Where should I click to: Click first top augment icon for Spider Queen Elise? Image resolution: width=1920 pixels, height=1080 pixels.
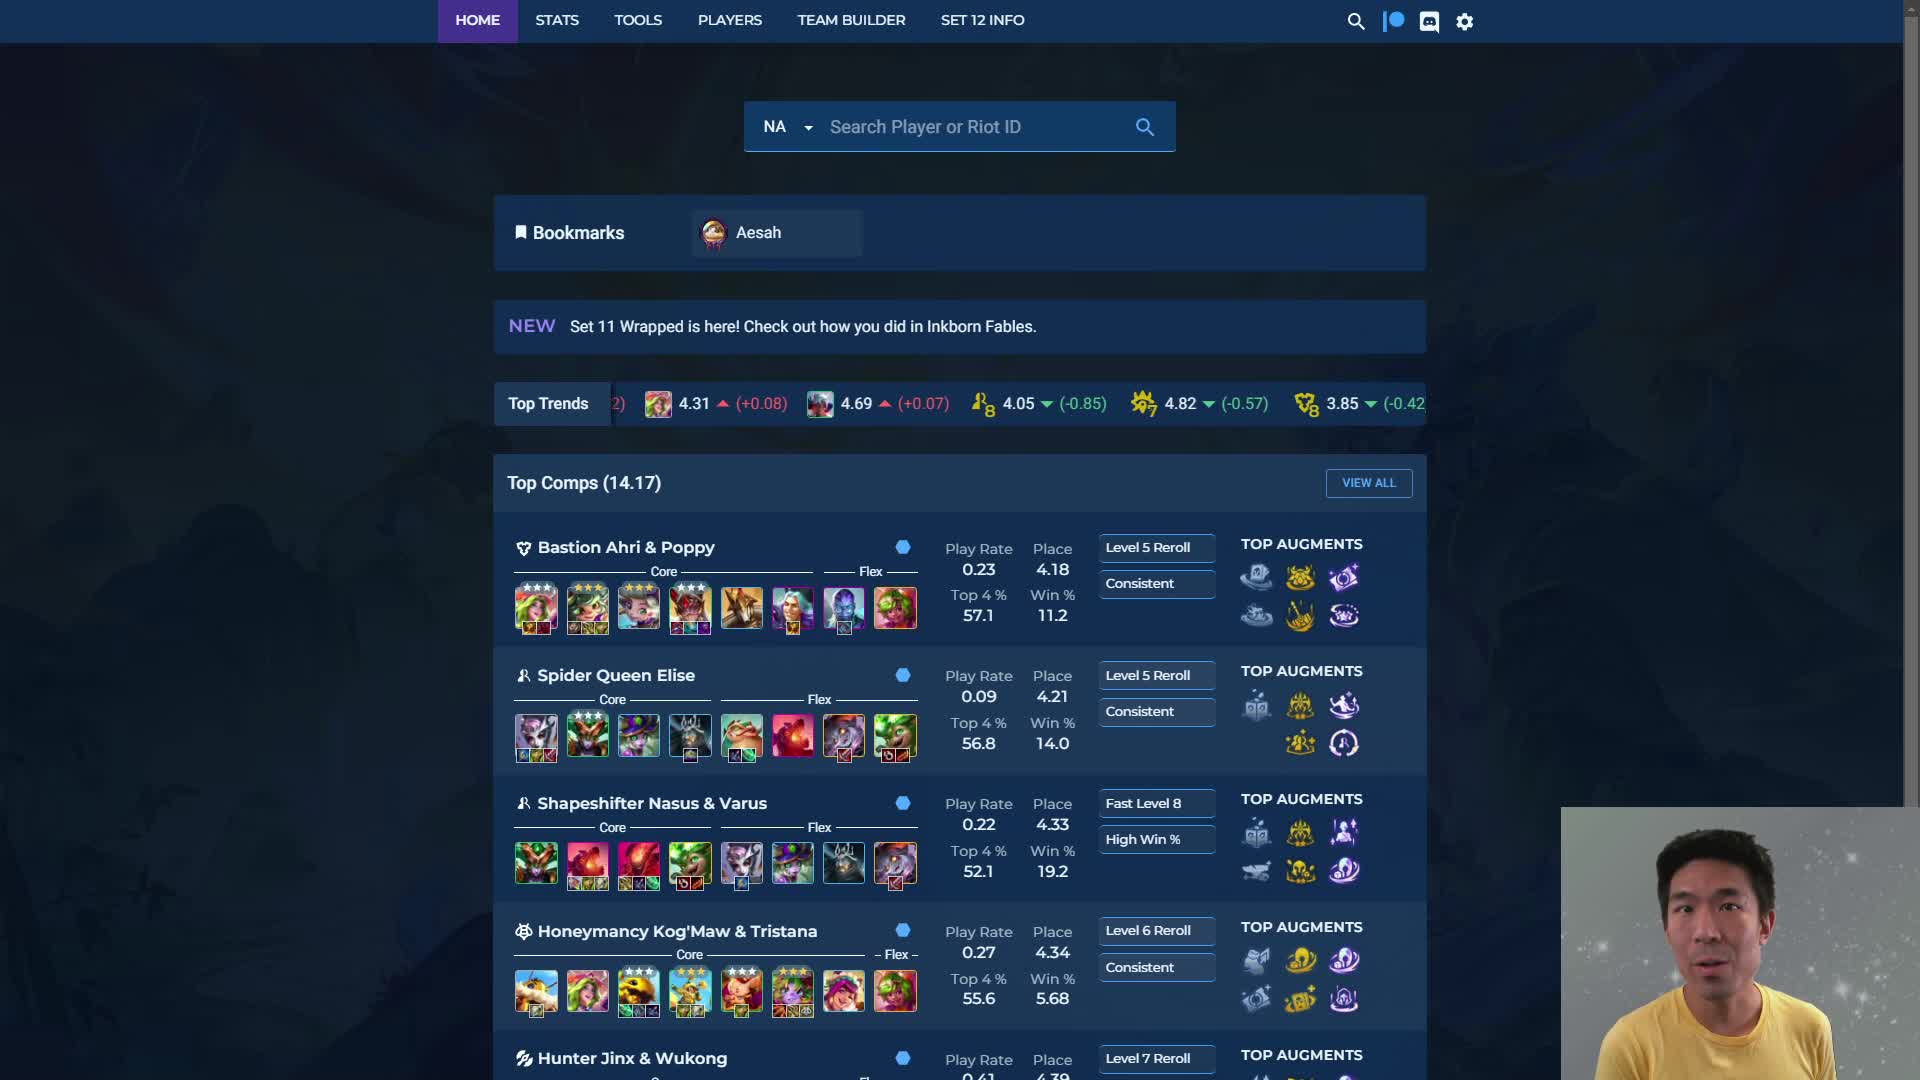(x=1257, y=706)
